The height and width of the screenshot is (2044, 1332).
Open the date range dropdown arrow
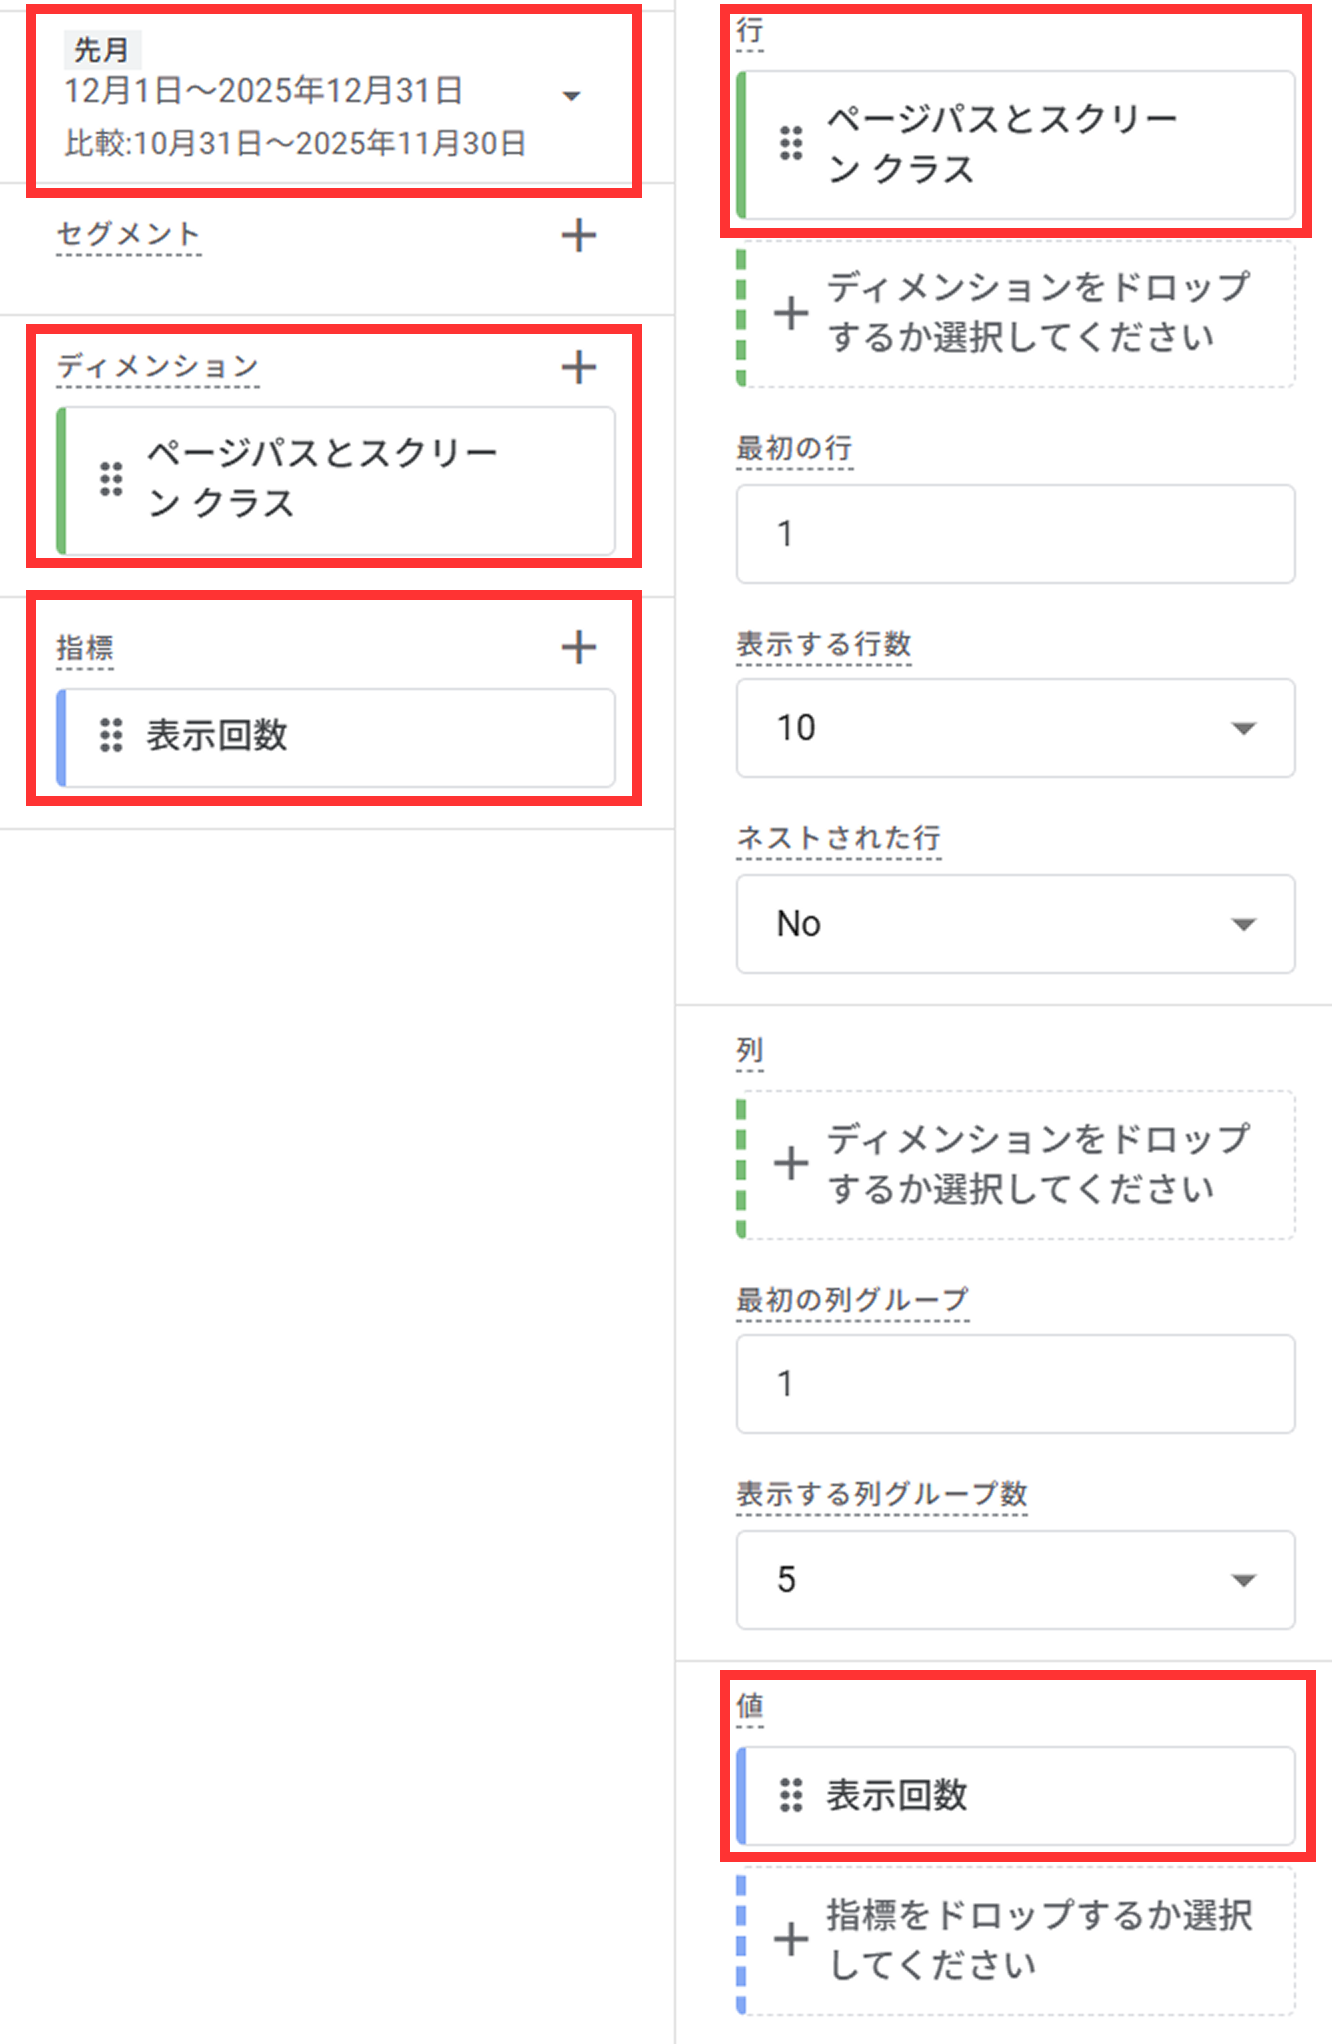(x=571, y=97)
